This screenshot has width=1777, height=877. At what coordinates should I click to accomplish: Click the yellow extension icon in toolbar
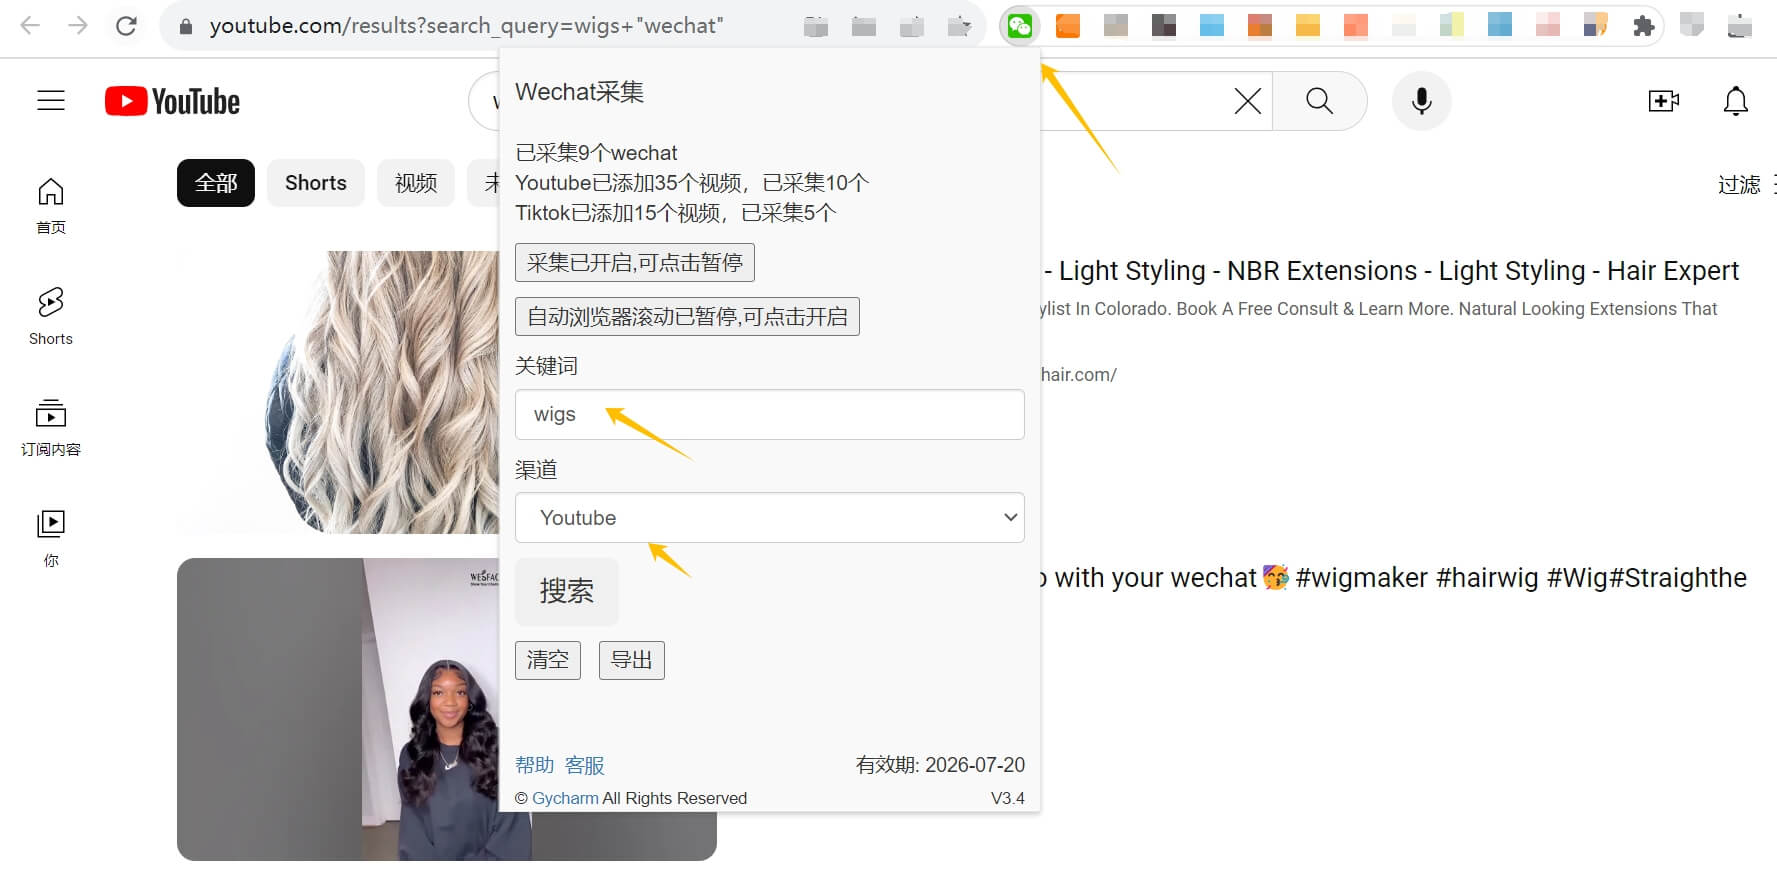[x=1308, y=26]
